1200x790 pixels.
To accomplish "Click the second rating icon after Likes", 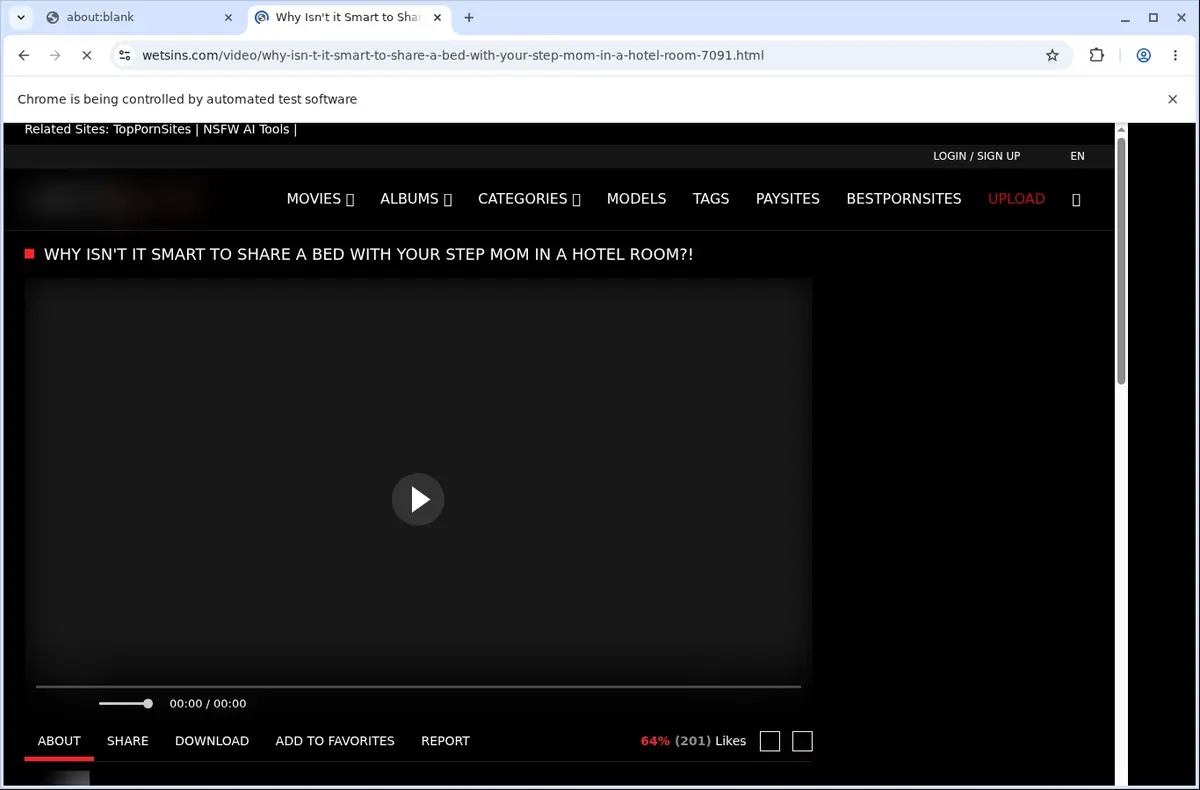I will (x=802, y=741).
